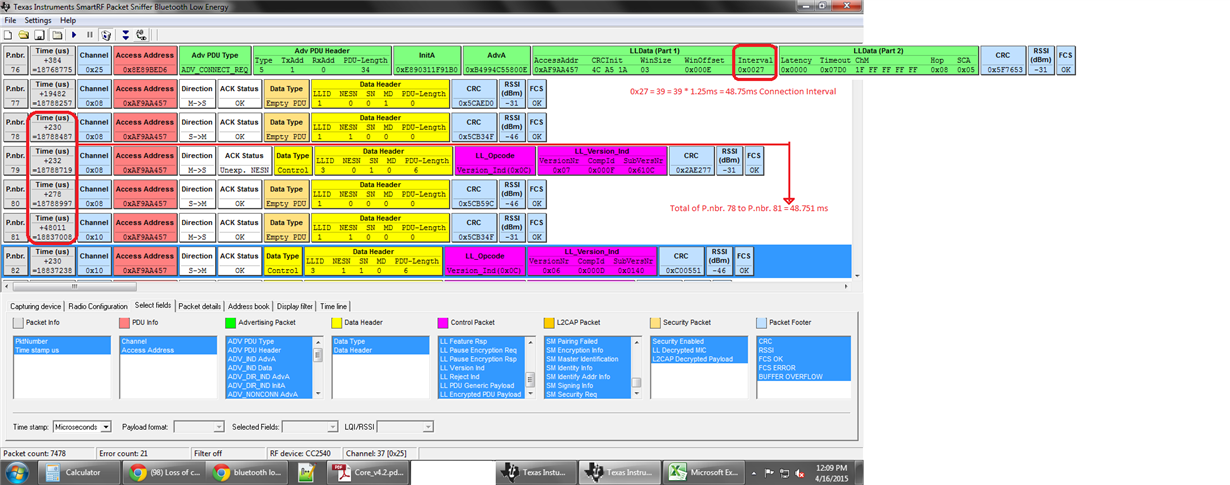Select 'ADV PDU Type' list item
Screen dimensions: 1230x485
click(269, 341)
